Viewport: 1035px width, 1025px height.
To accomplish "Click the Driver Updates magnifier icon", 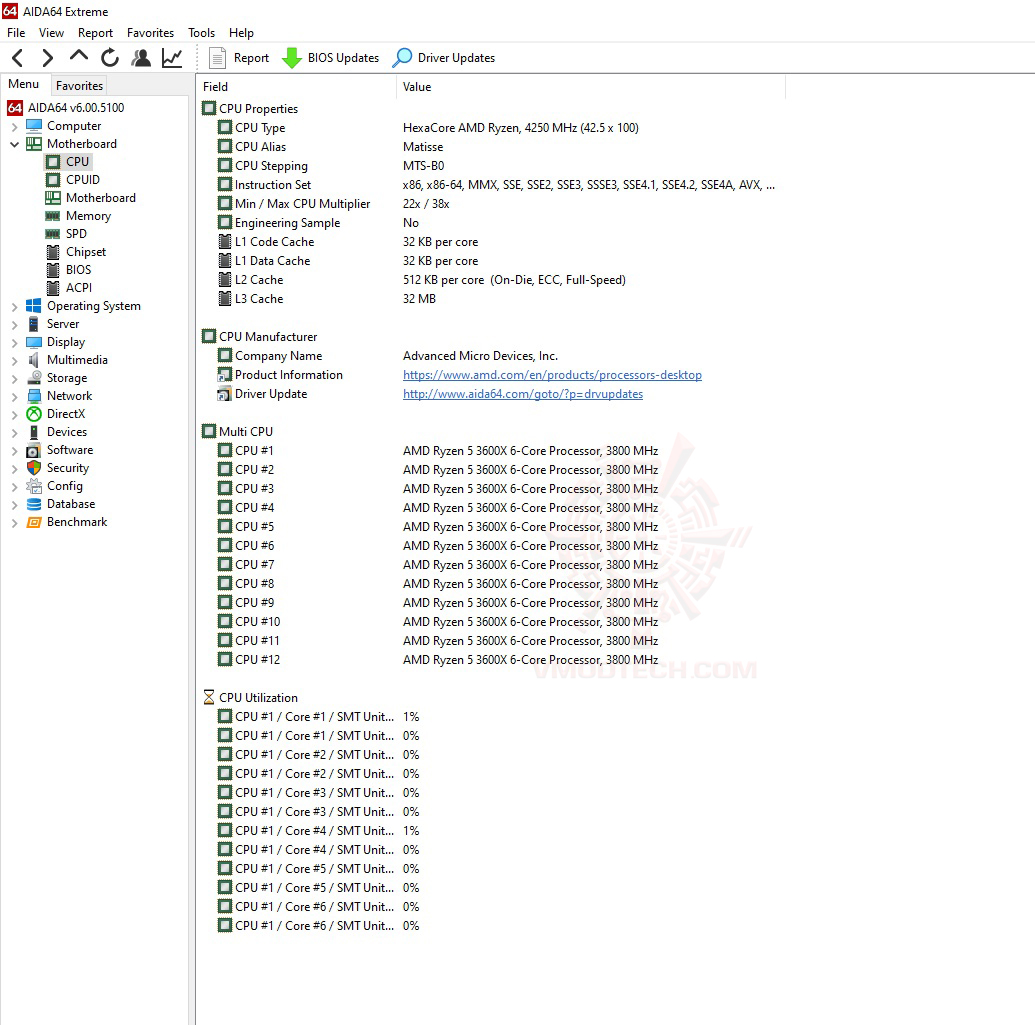I will [402, 58].
